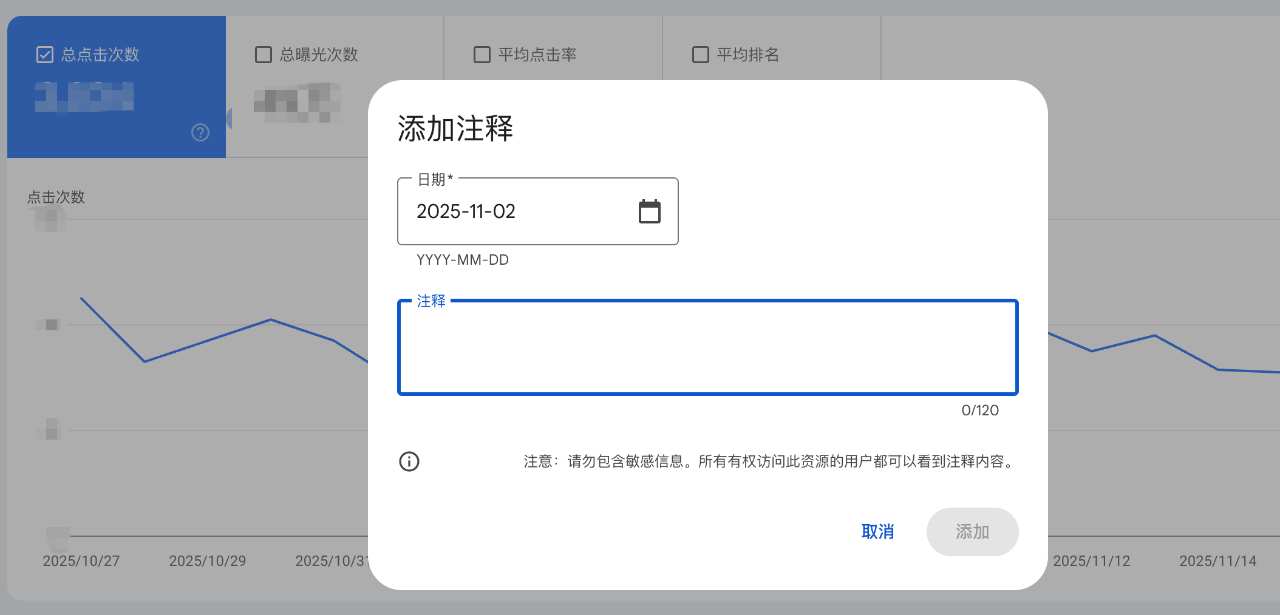This screenshot has height=615, width=1280.
Task: Enable the 平均点击率 checkbox
Action: click(x=482, y=54)
